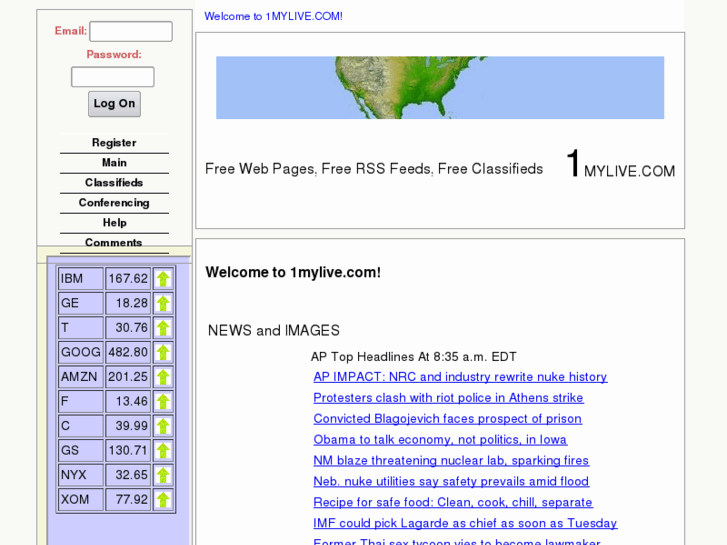Screen dimensions: 727x545
Task: Focus the Password input field
Action: [x=113, y=77]
